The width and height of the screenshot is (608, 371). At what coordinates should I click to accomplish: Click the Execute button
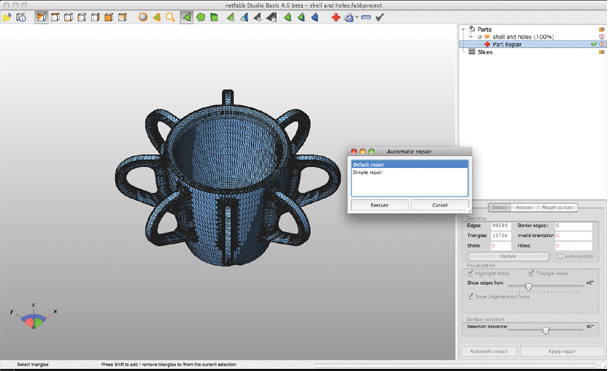(380, 205)
